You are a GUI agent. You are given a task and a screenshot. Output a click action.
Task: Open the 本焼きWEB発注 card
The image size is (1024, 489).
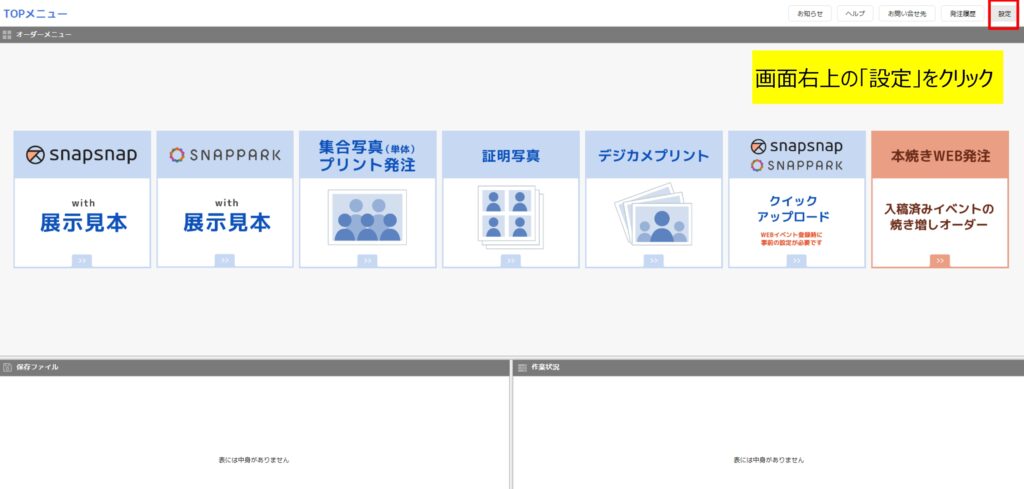(x=940, y=199)
